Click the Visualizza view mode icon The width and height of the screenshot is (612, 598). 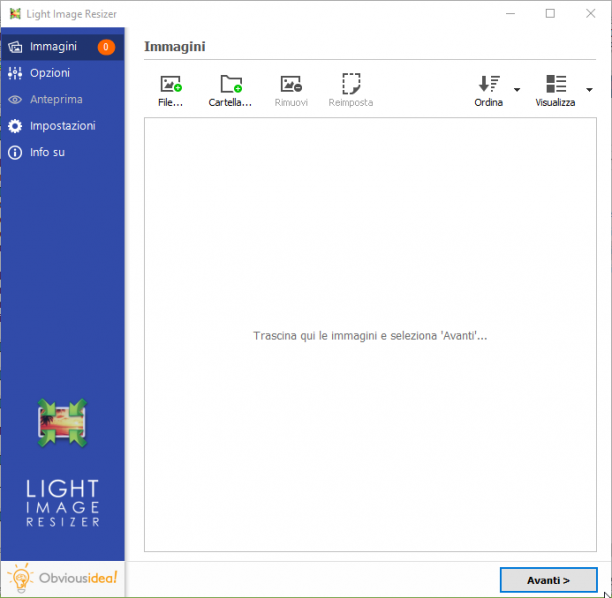pos(556,84)
